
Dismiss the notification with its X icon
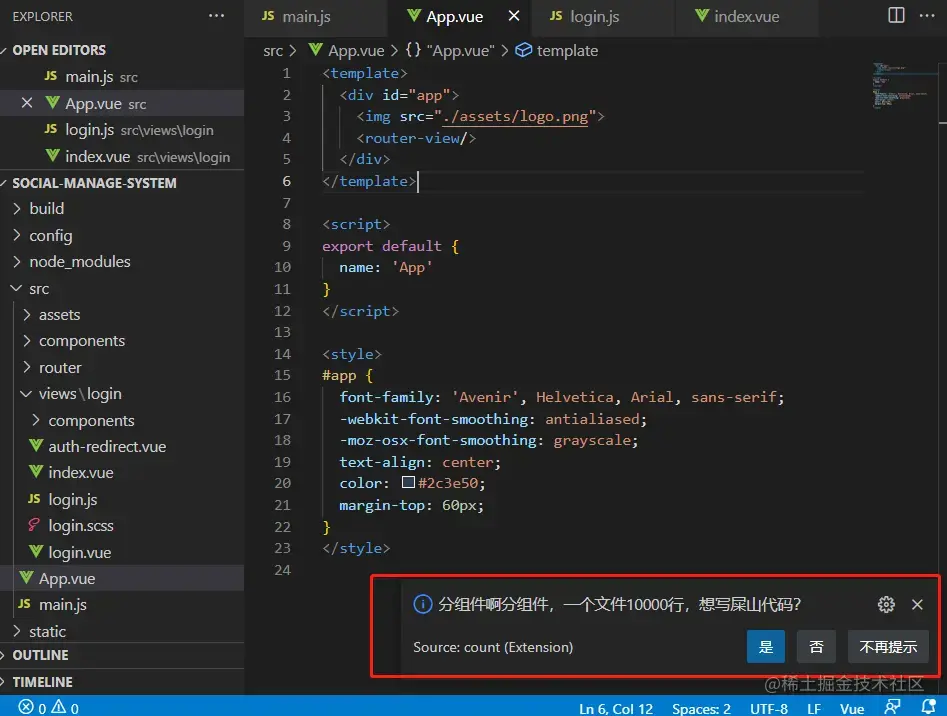[x=917, y=604]
